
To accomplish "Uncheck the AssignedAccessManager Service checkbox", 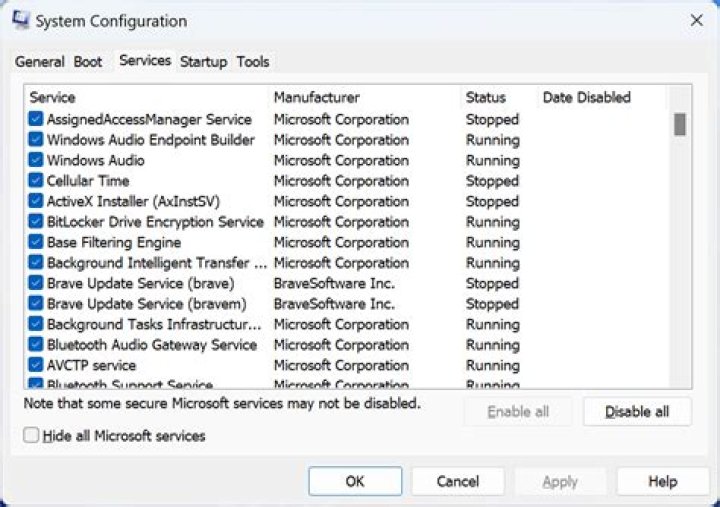I will click(x=36, y=119).
